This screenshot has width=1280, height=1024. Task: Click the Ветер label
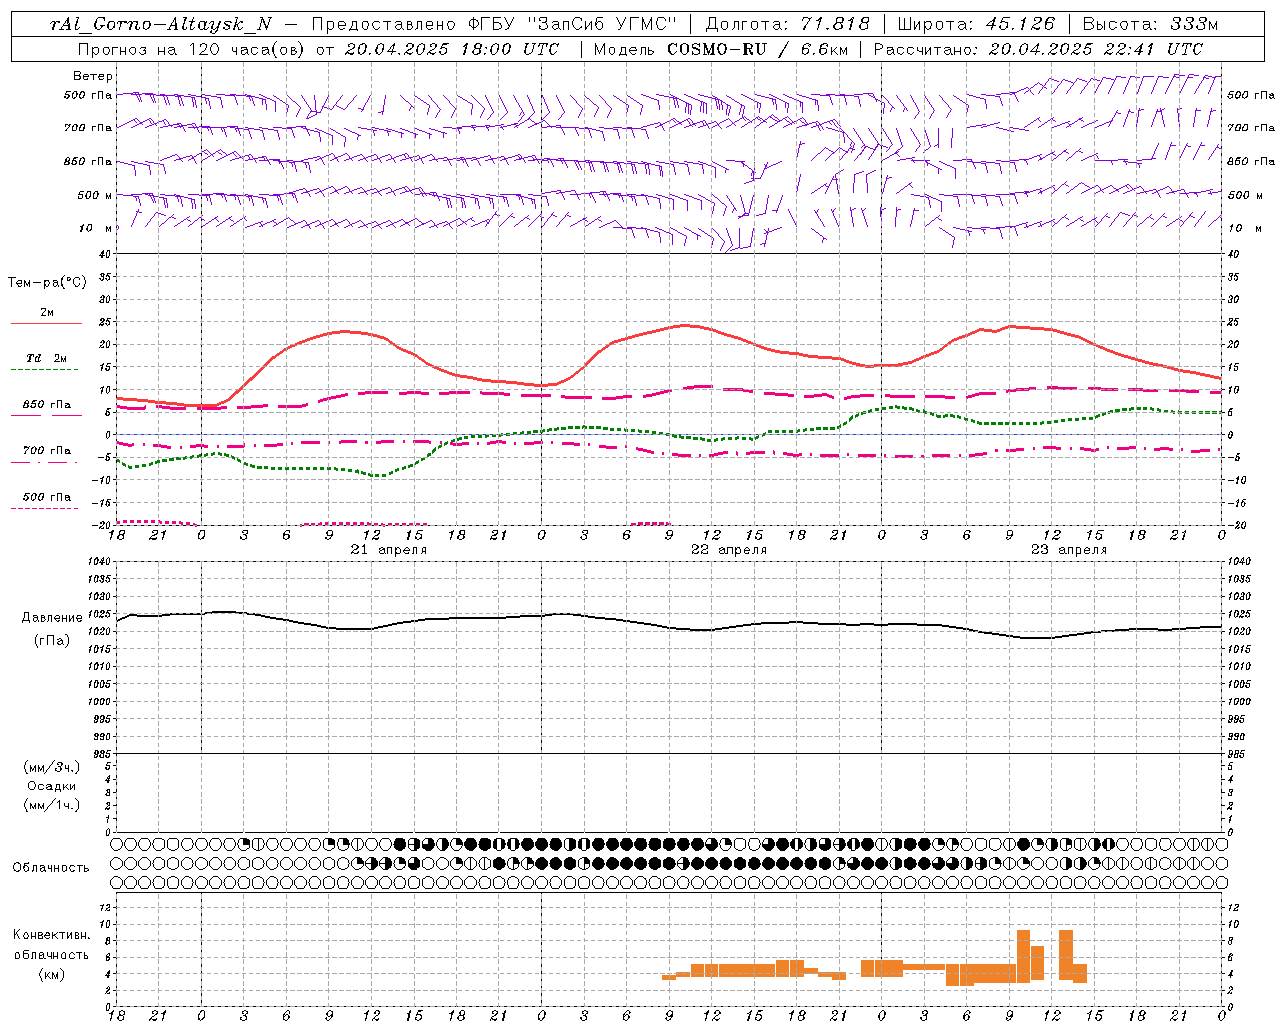(93, 76)
